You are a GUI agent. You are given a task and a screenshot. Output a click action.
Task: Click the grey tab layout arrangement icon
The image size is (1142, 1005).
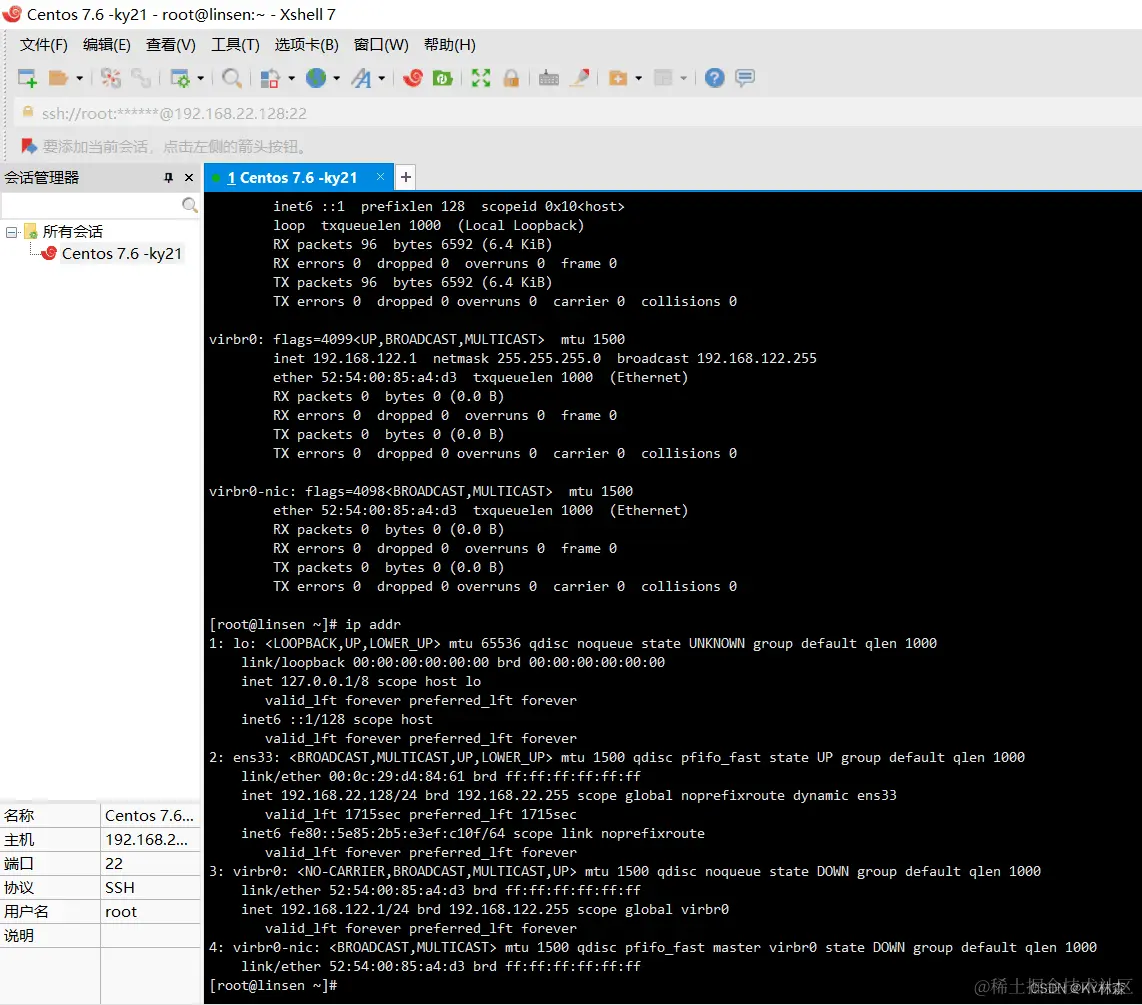(x=663, y=78)
